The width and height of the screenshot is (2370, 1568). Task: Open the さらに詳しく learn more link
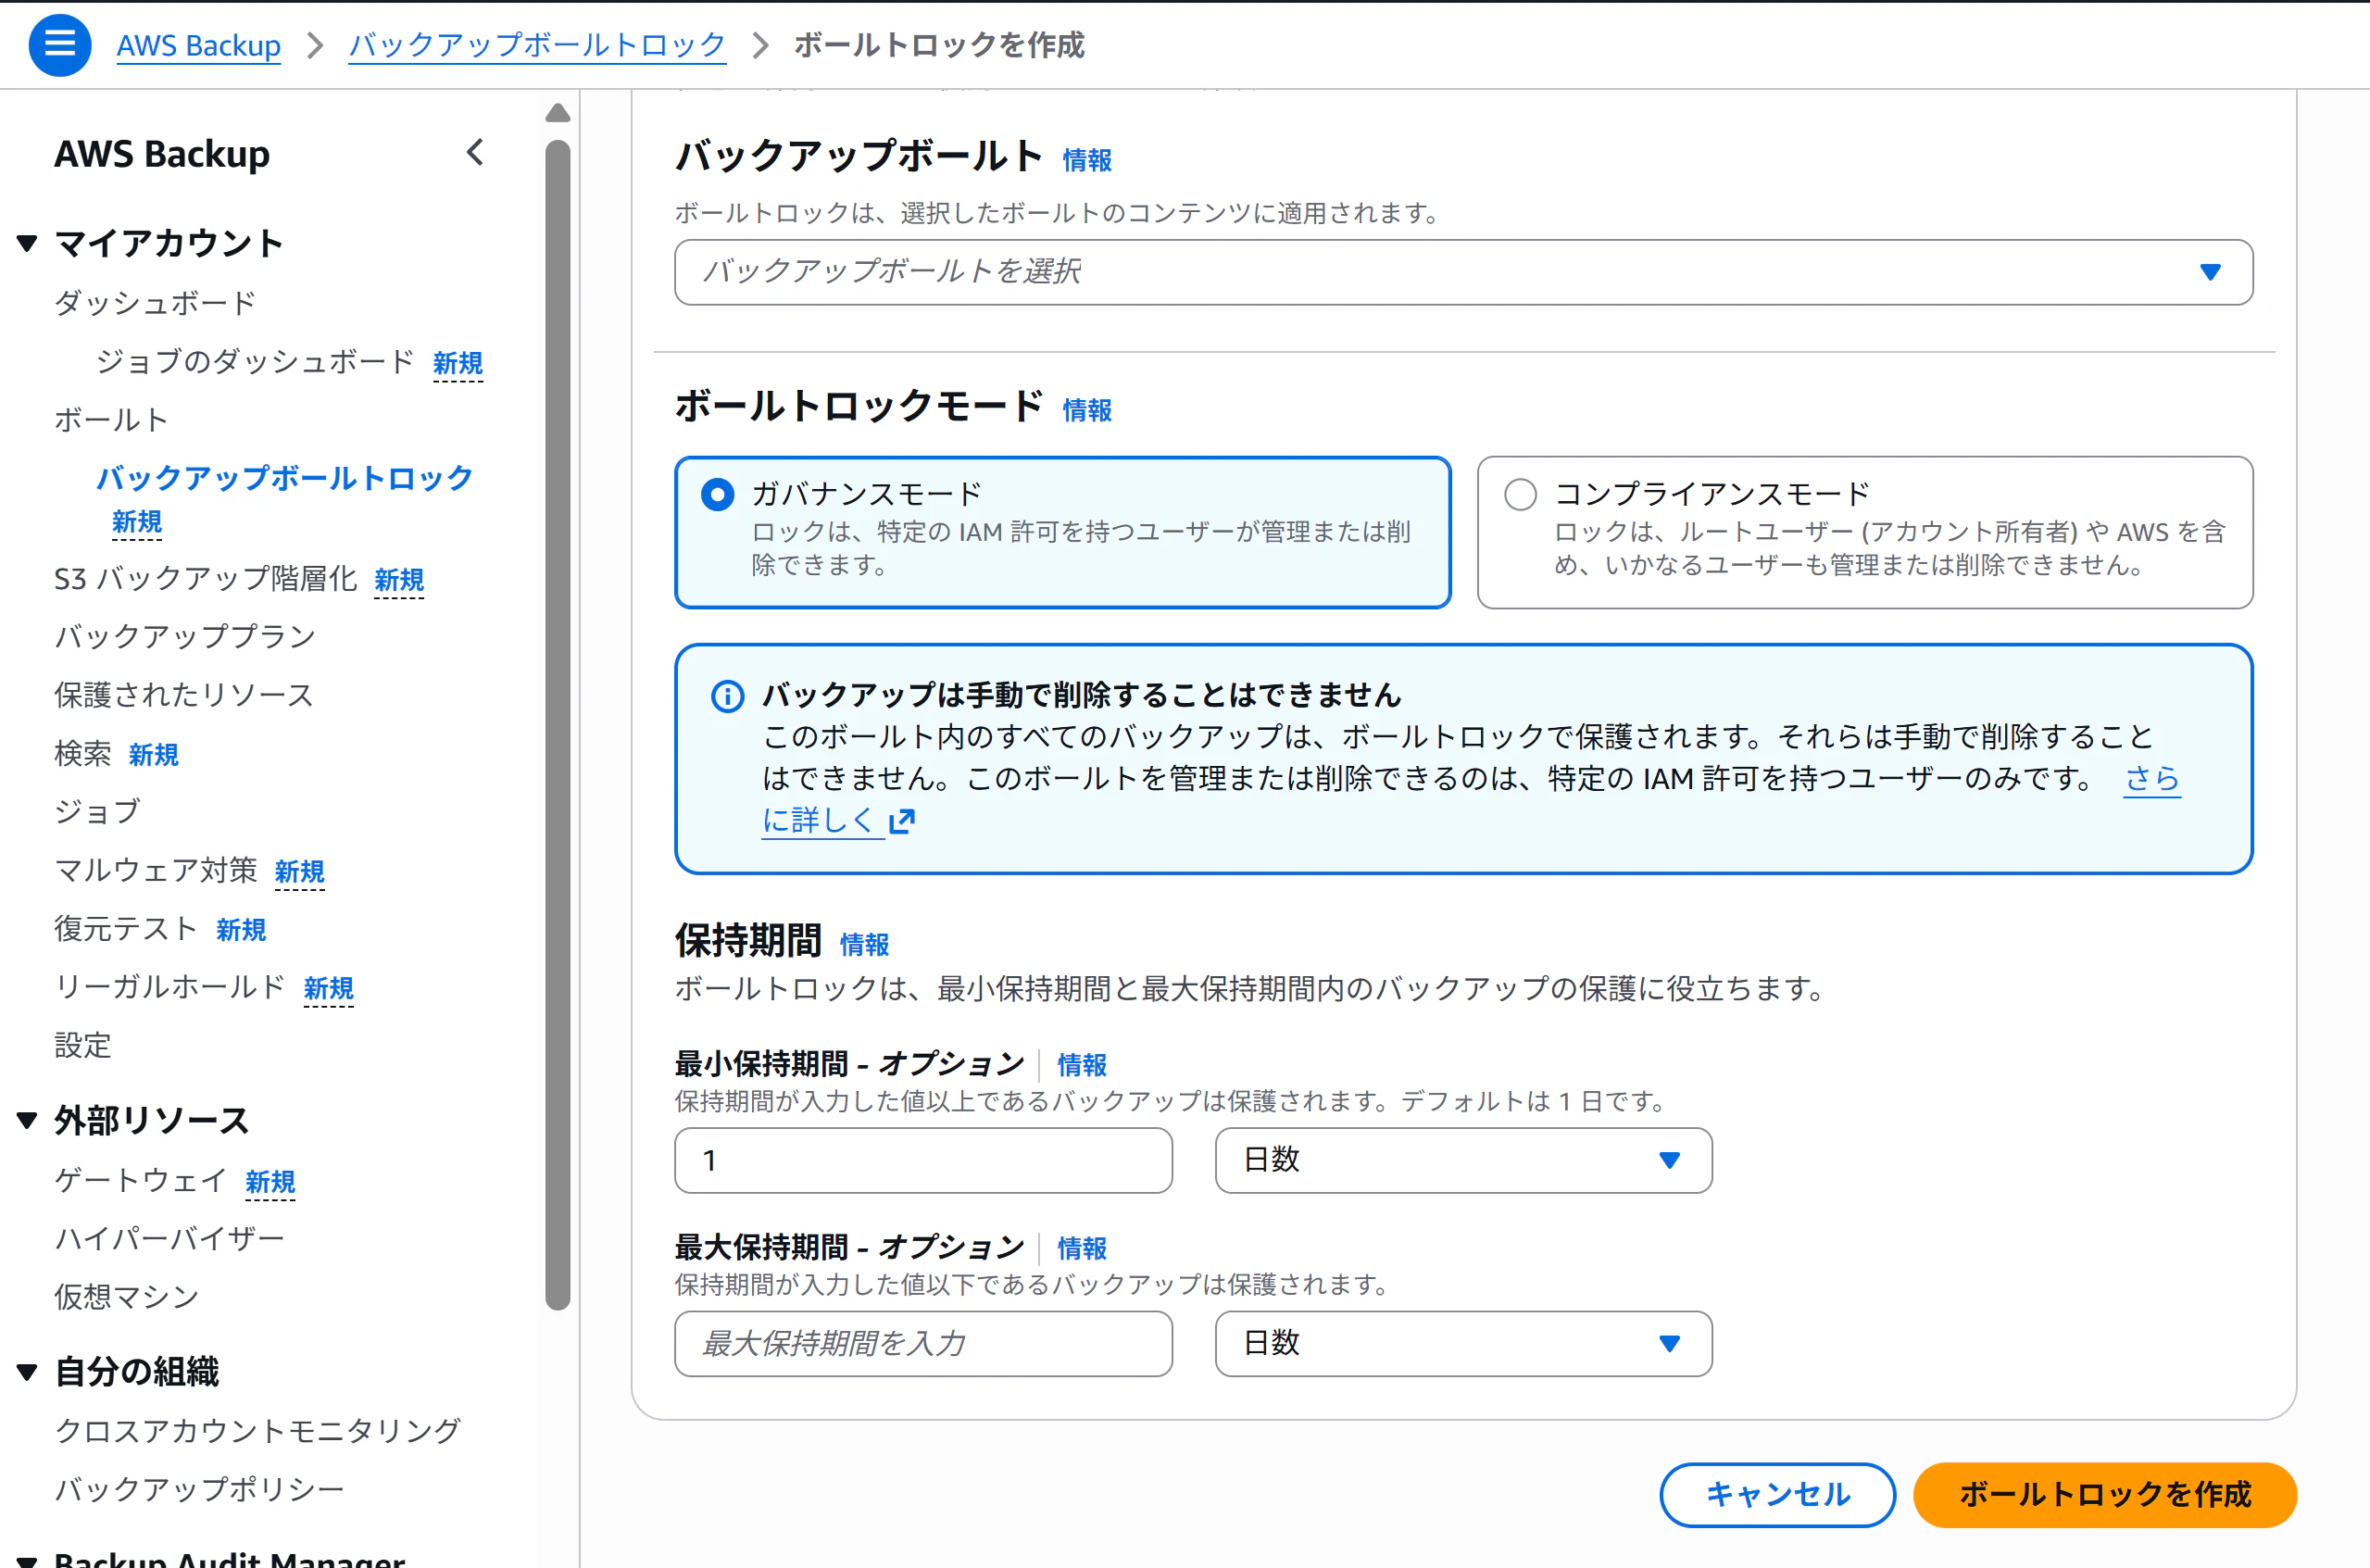[x=822, y=821]
